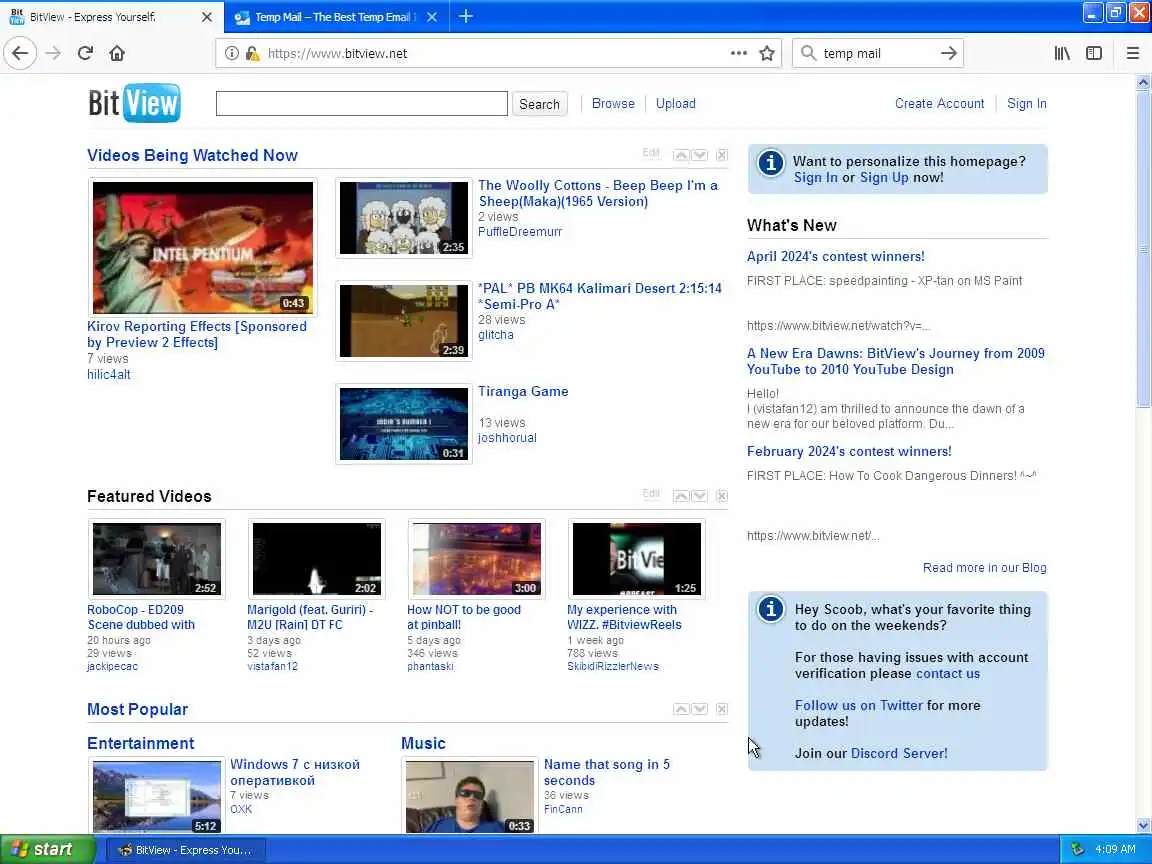Click the Sign Up link in personalize box
The image size is (1152, 864).
tap(884, 177)
